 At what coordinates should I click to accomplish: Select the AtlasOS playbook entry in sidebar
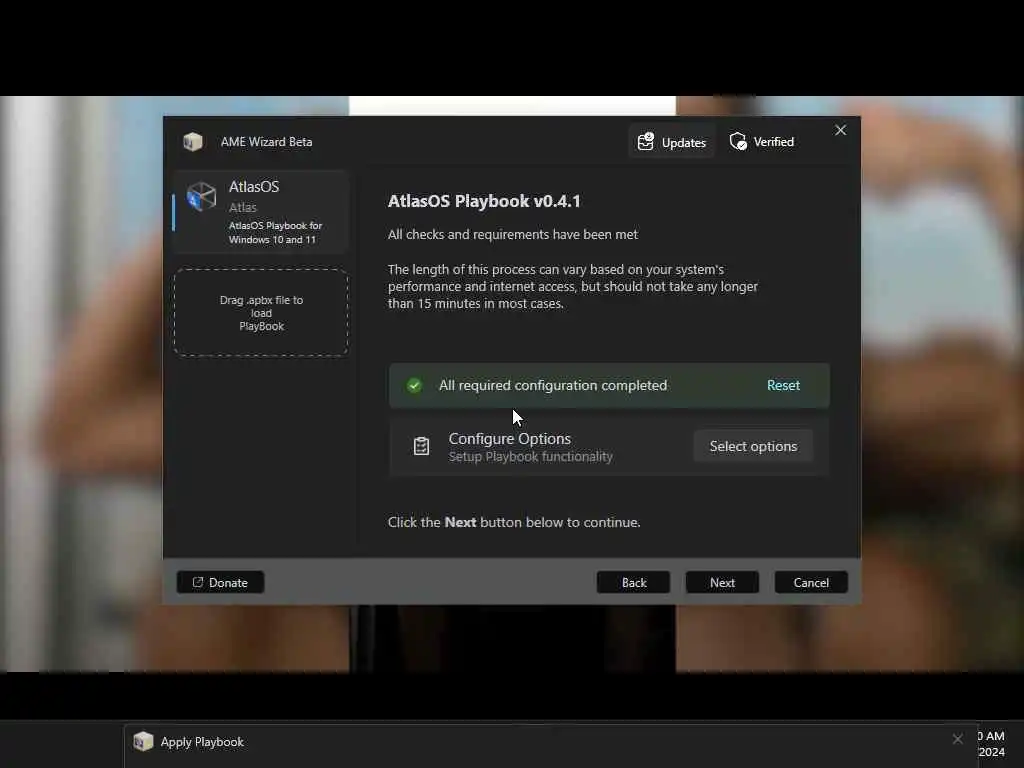[261, 212]
